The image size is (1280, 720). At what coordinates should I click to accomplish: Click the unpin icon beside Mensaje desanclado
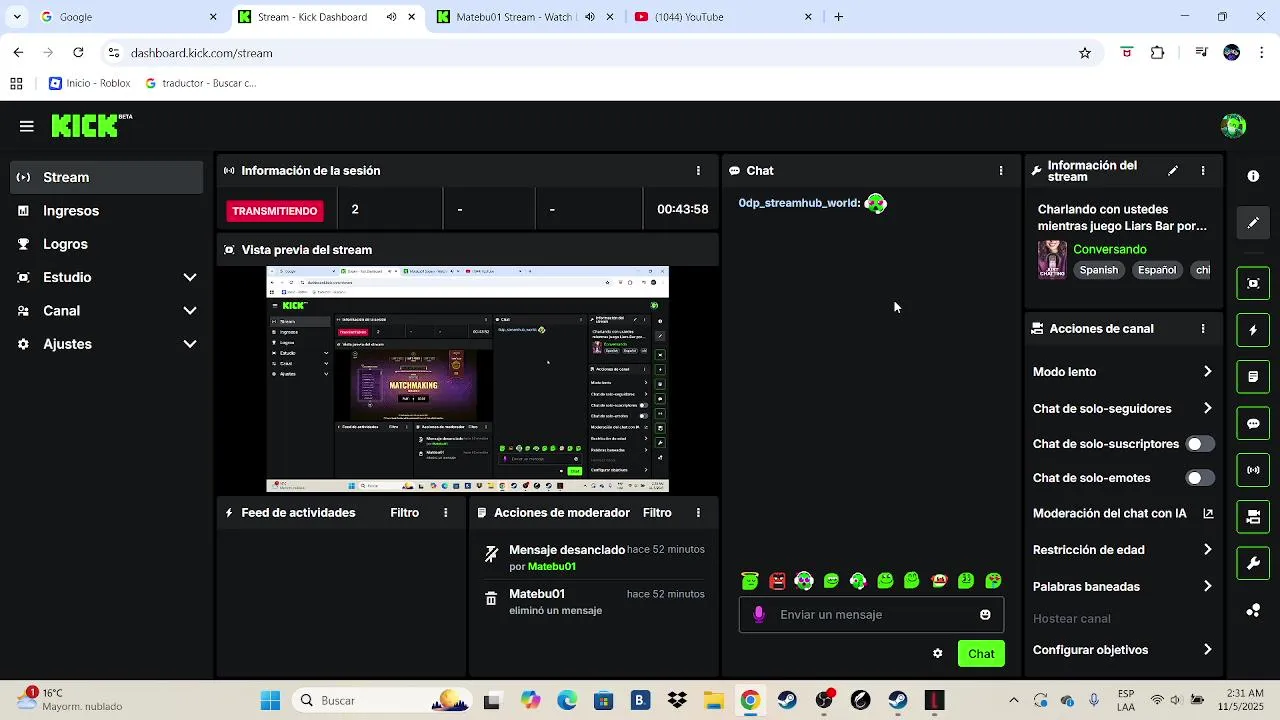pos(491,554)
